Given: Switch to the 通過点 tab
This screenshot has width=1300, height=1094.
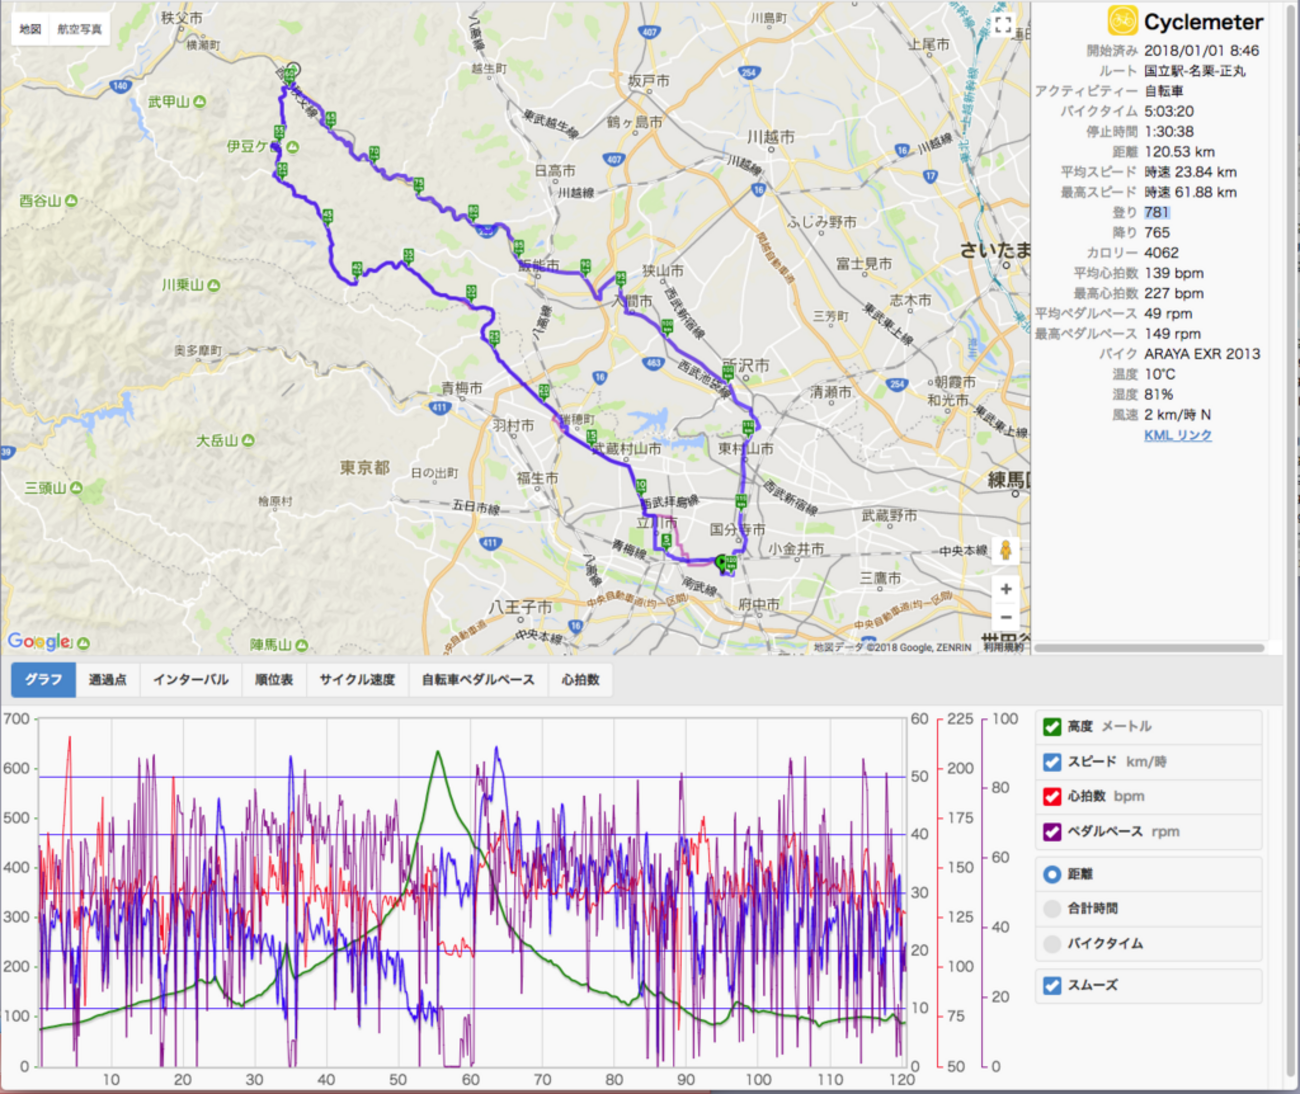Looking at the screenshot, I should [108, 680].
